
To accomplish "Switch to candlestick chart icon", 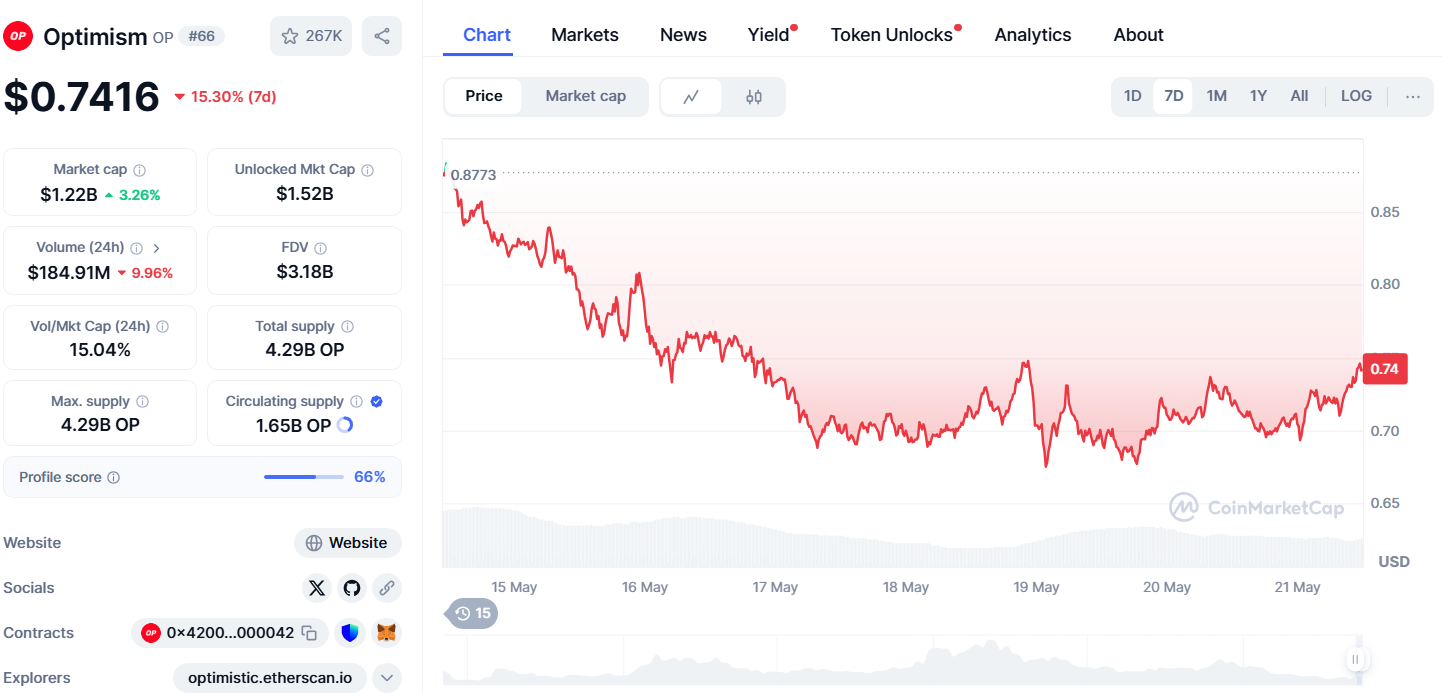I will 754,97.
